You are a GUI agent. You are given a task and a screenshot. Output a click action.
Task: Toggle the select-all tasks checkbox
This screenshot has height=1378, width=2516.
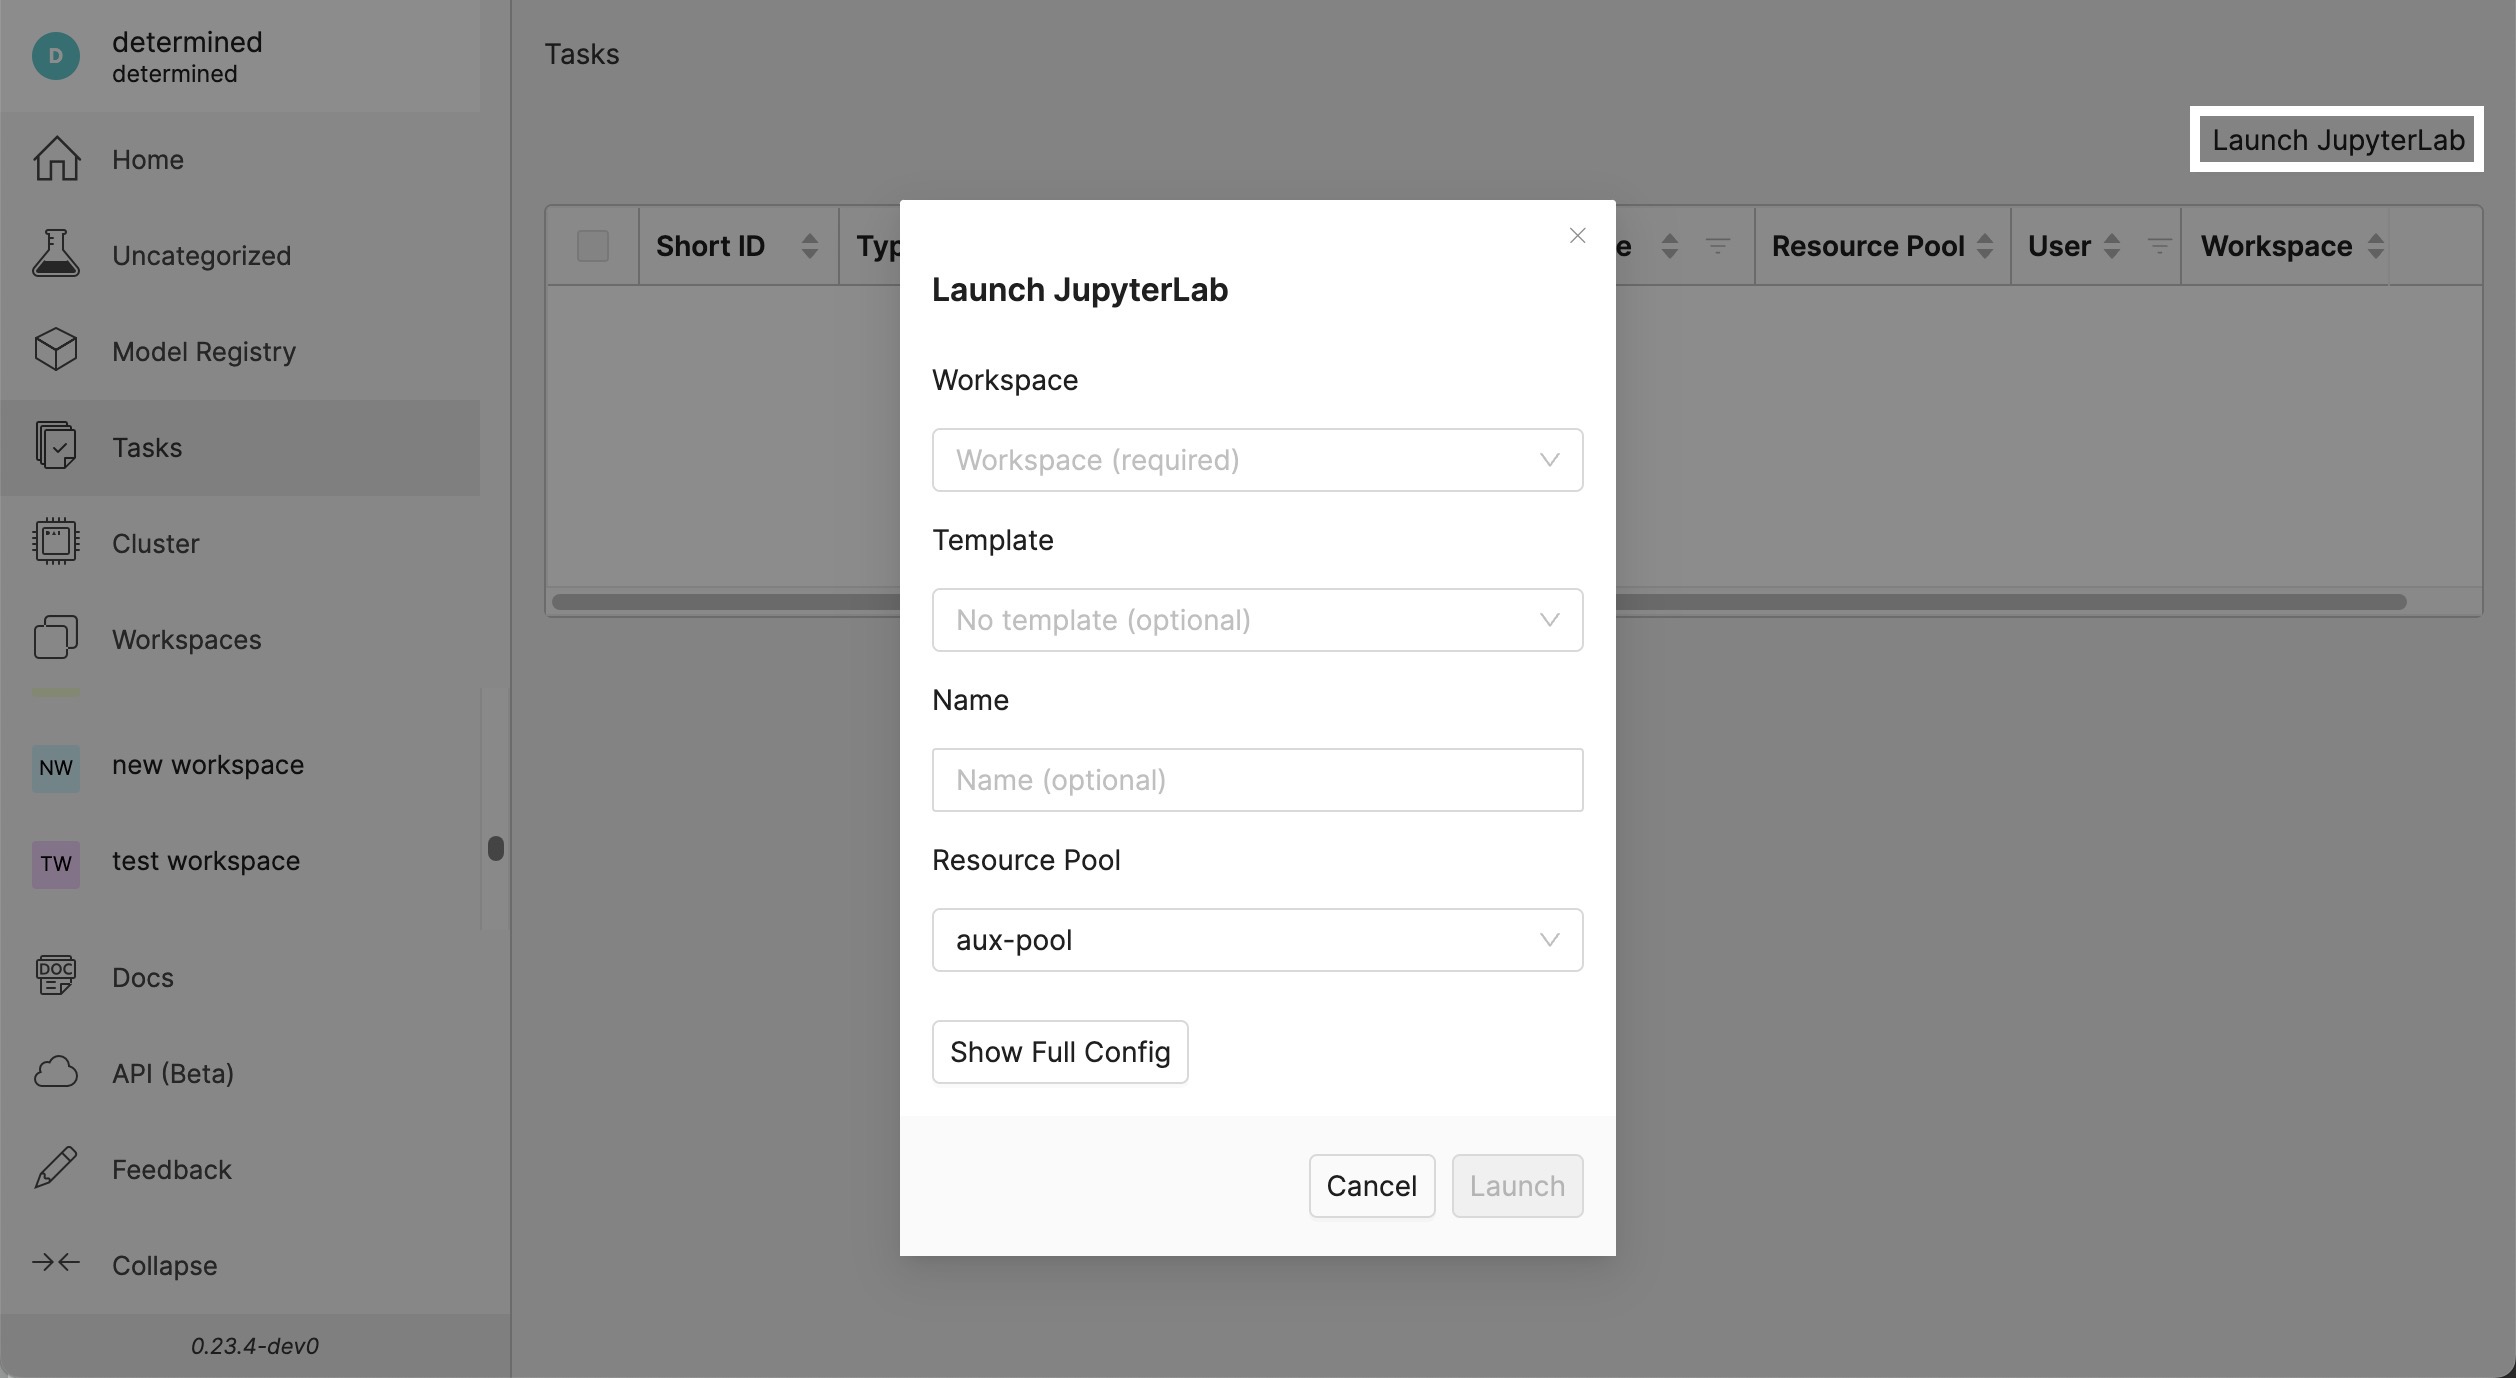tap(593, 246)
